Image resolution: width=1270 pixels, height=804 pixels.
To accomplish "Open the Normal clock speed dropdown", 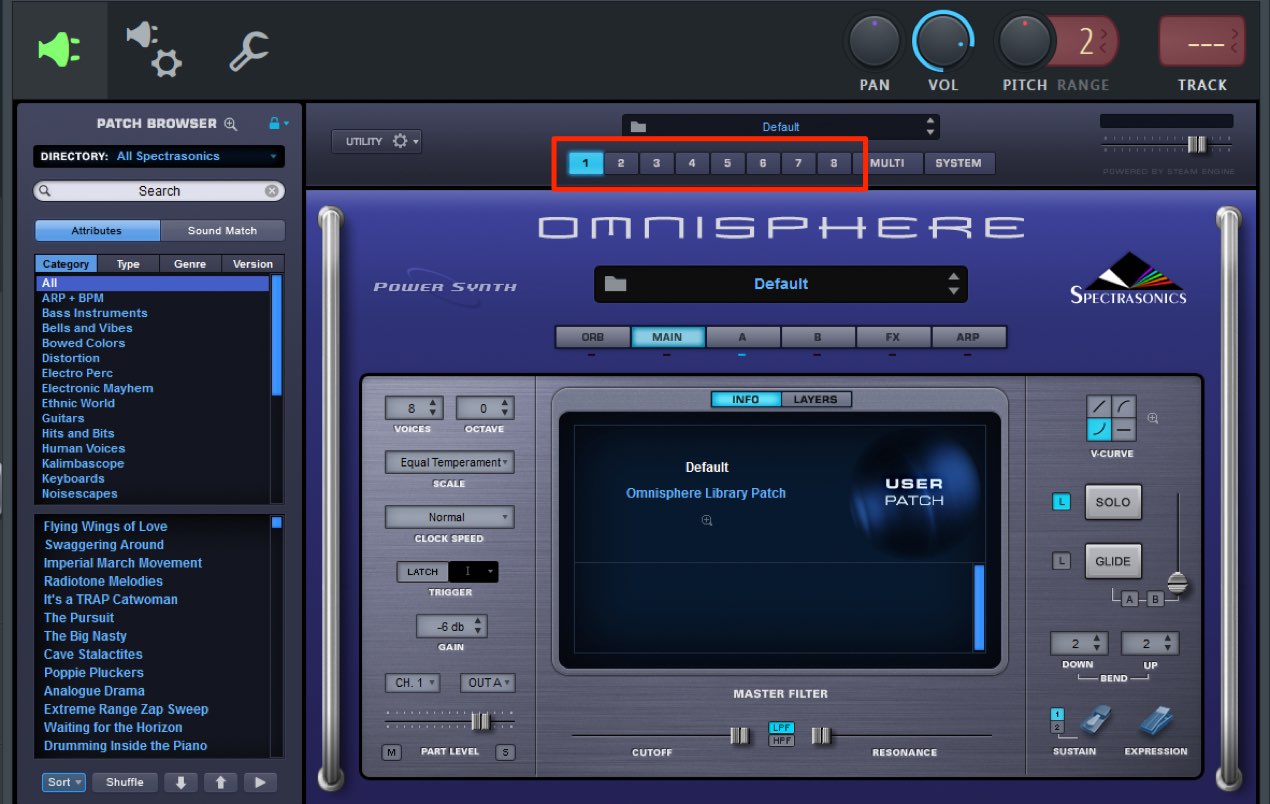I will tap(449, 517).
